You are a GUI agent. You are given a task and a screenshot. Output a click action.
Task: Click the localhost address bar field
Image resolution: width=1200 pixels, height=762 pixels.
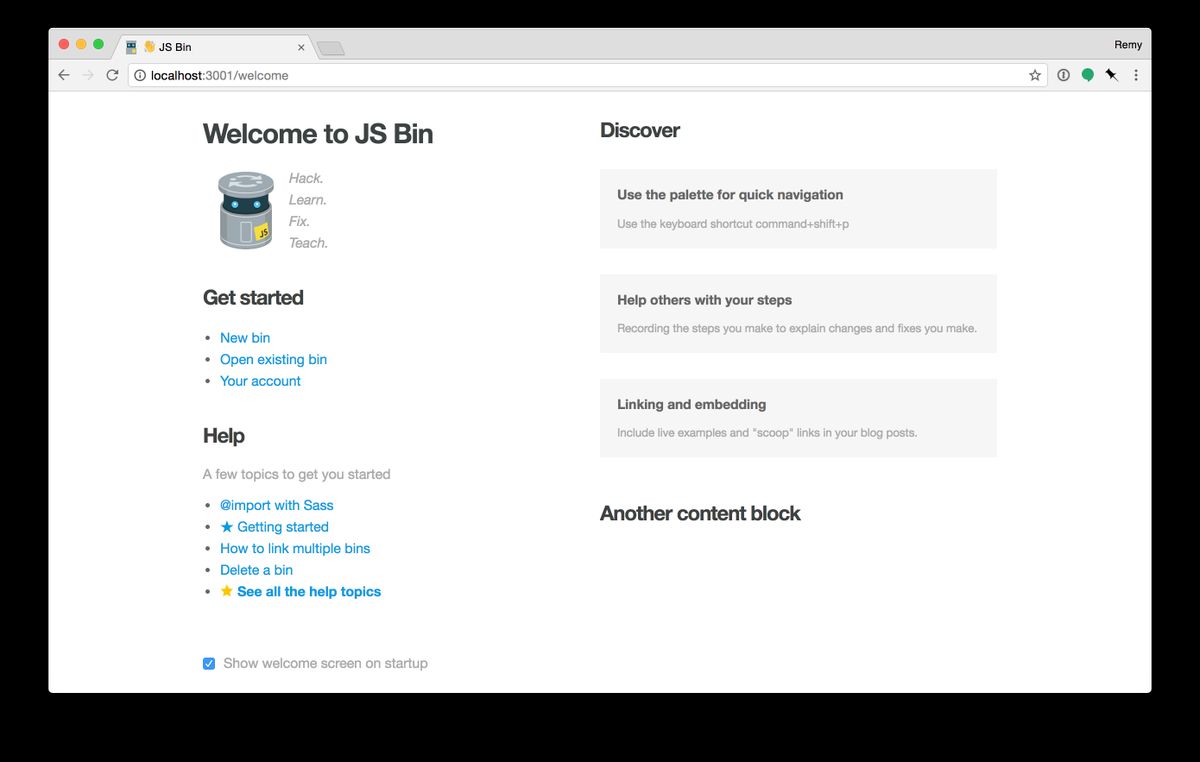click(x=580, y=75)
